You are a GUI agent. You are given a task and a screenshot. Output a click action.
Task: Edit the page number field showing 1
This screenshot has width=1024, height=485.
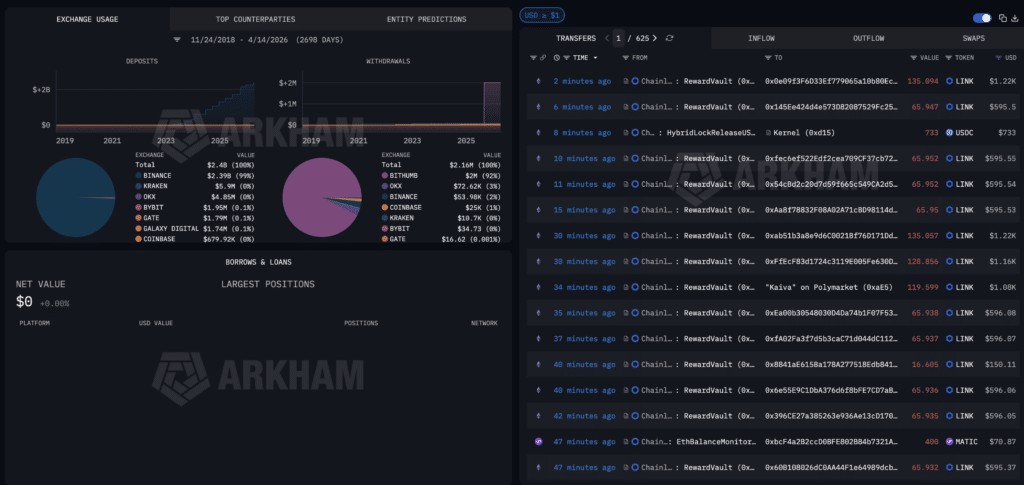coord(618,39)
